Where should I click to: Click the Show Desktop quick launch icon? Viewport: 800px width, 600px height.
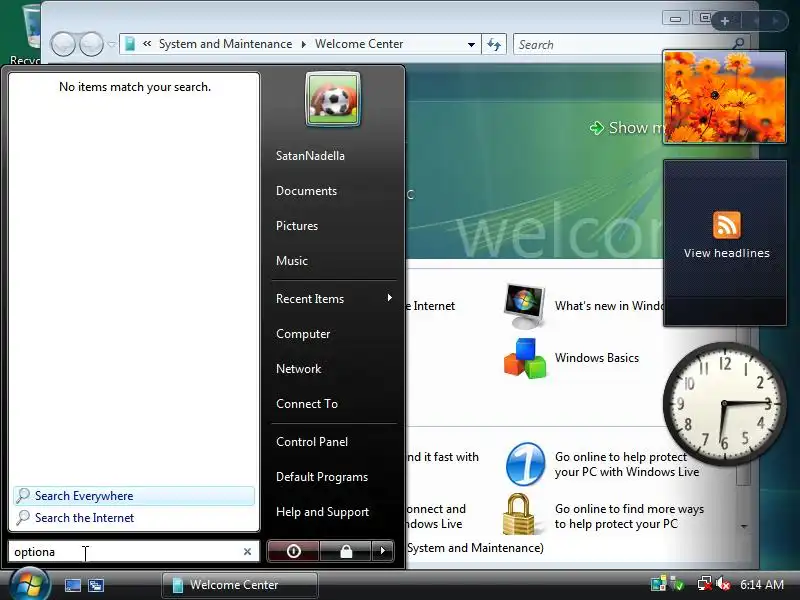(72, 585)
